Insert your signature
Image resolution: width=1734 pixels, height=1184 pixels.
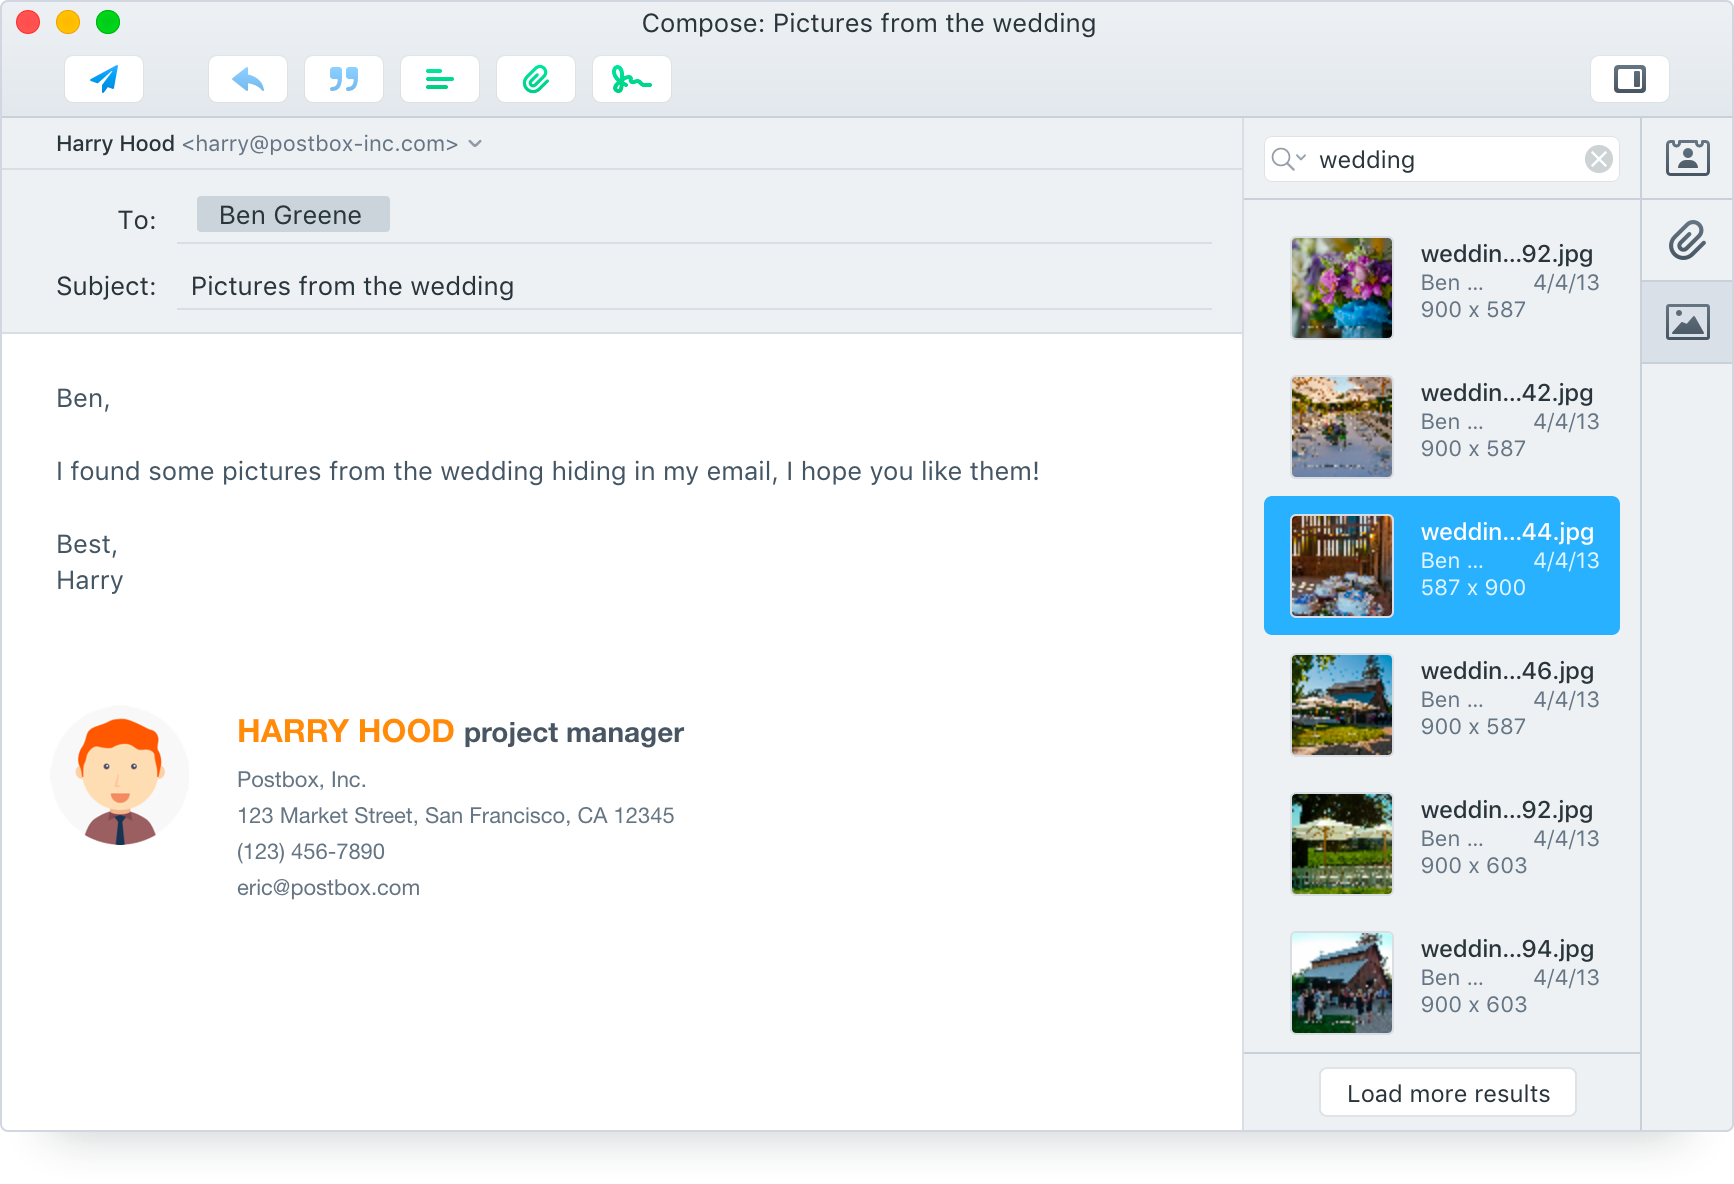(631, 79)
